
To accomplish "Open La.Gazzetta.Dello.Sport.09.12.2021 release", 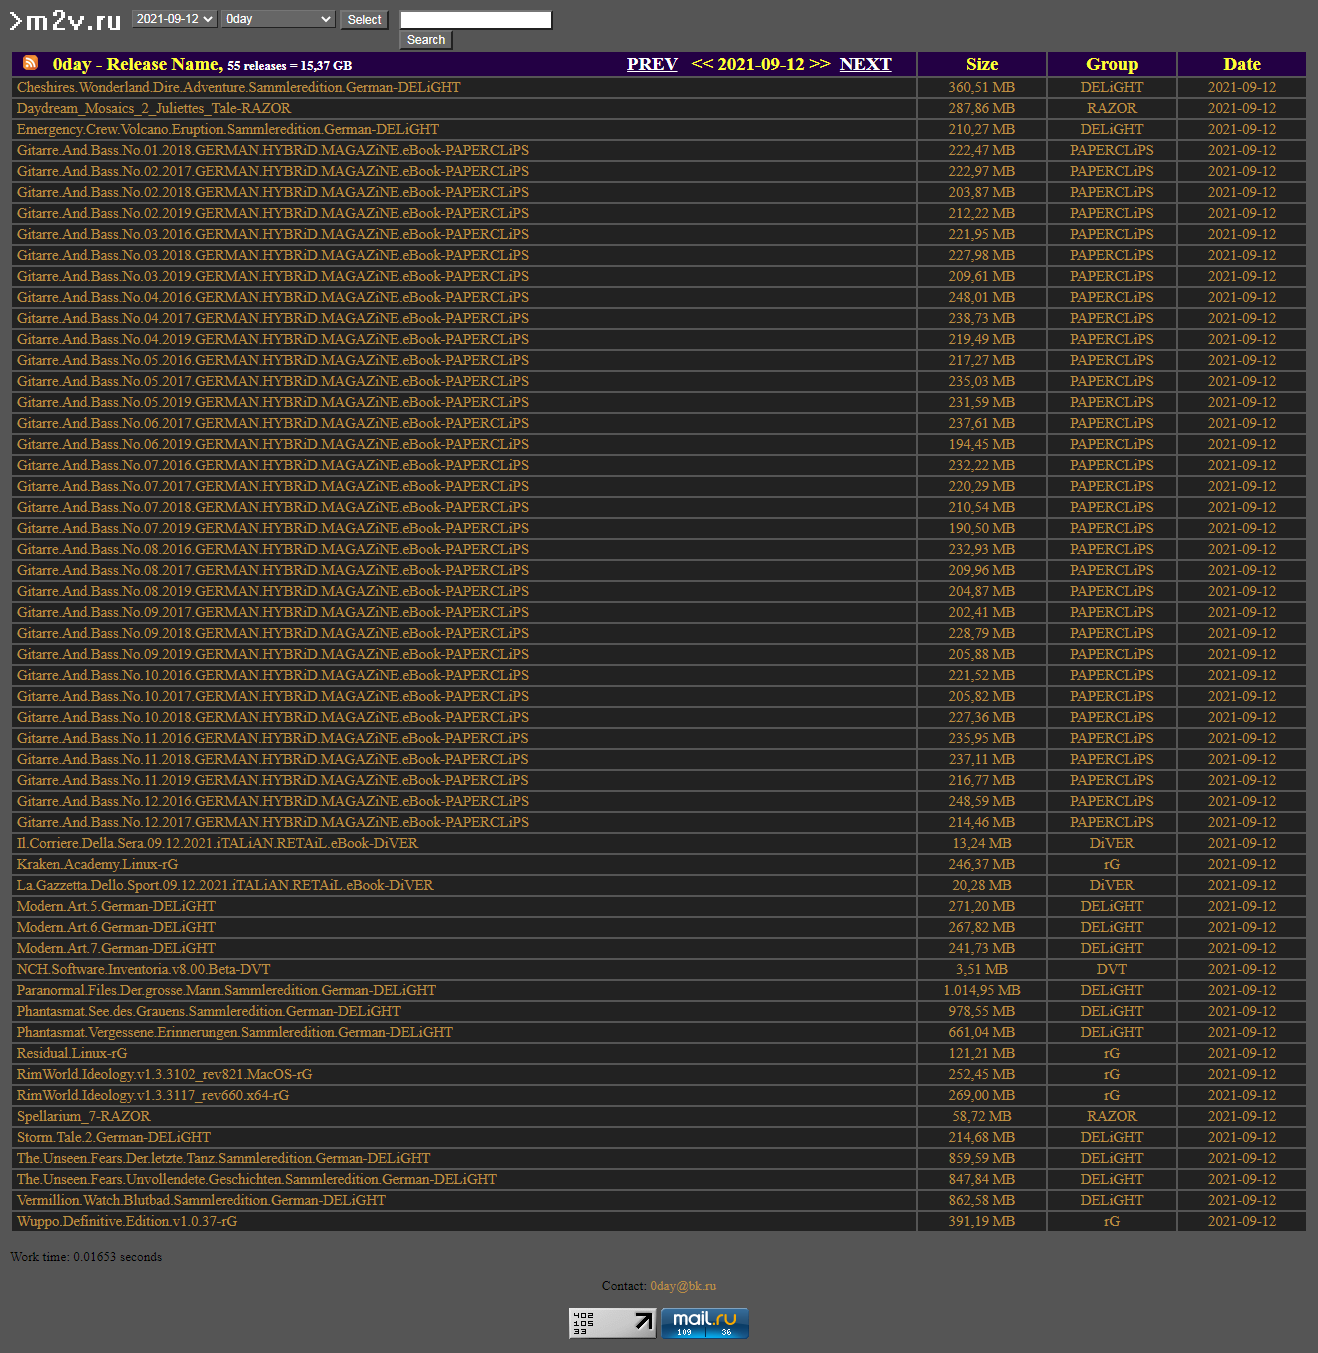I will (x=225, y=885).
